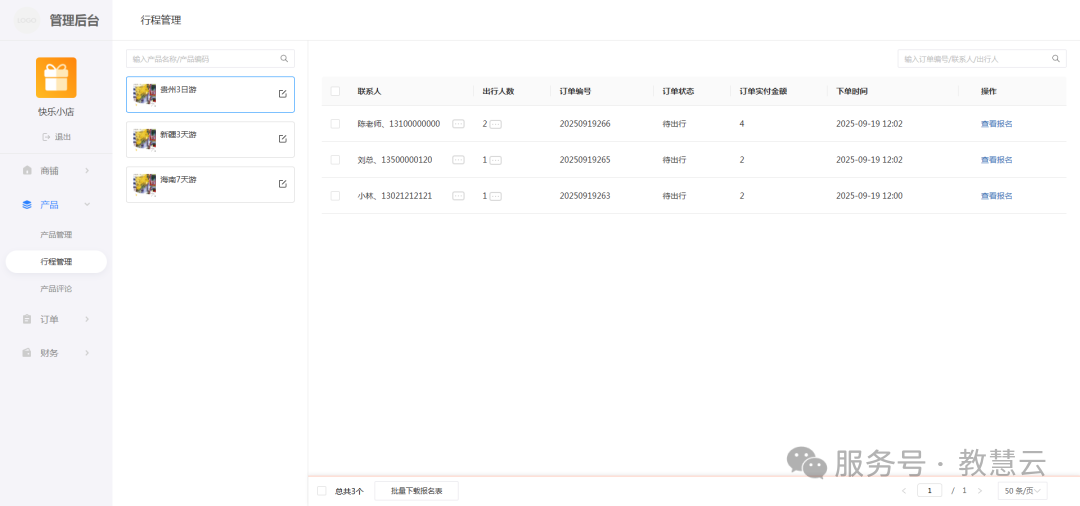Screen dimensions: 1080x506
Task: Open the 50 条/页 page size dropdown
Action: 1022,491
